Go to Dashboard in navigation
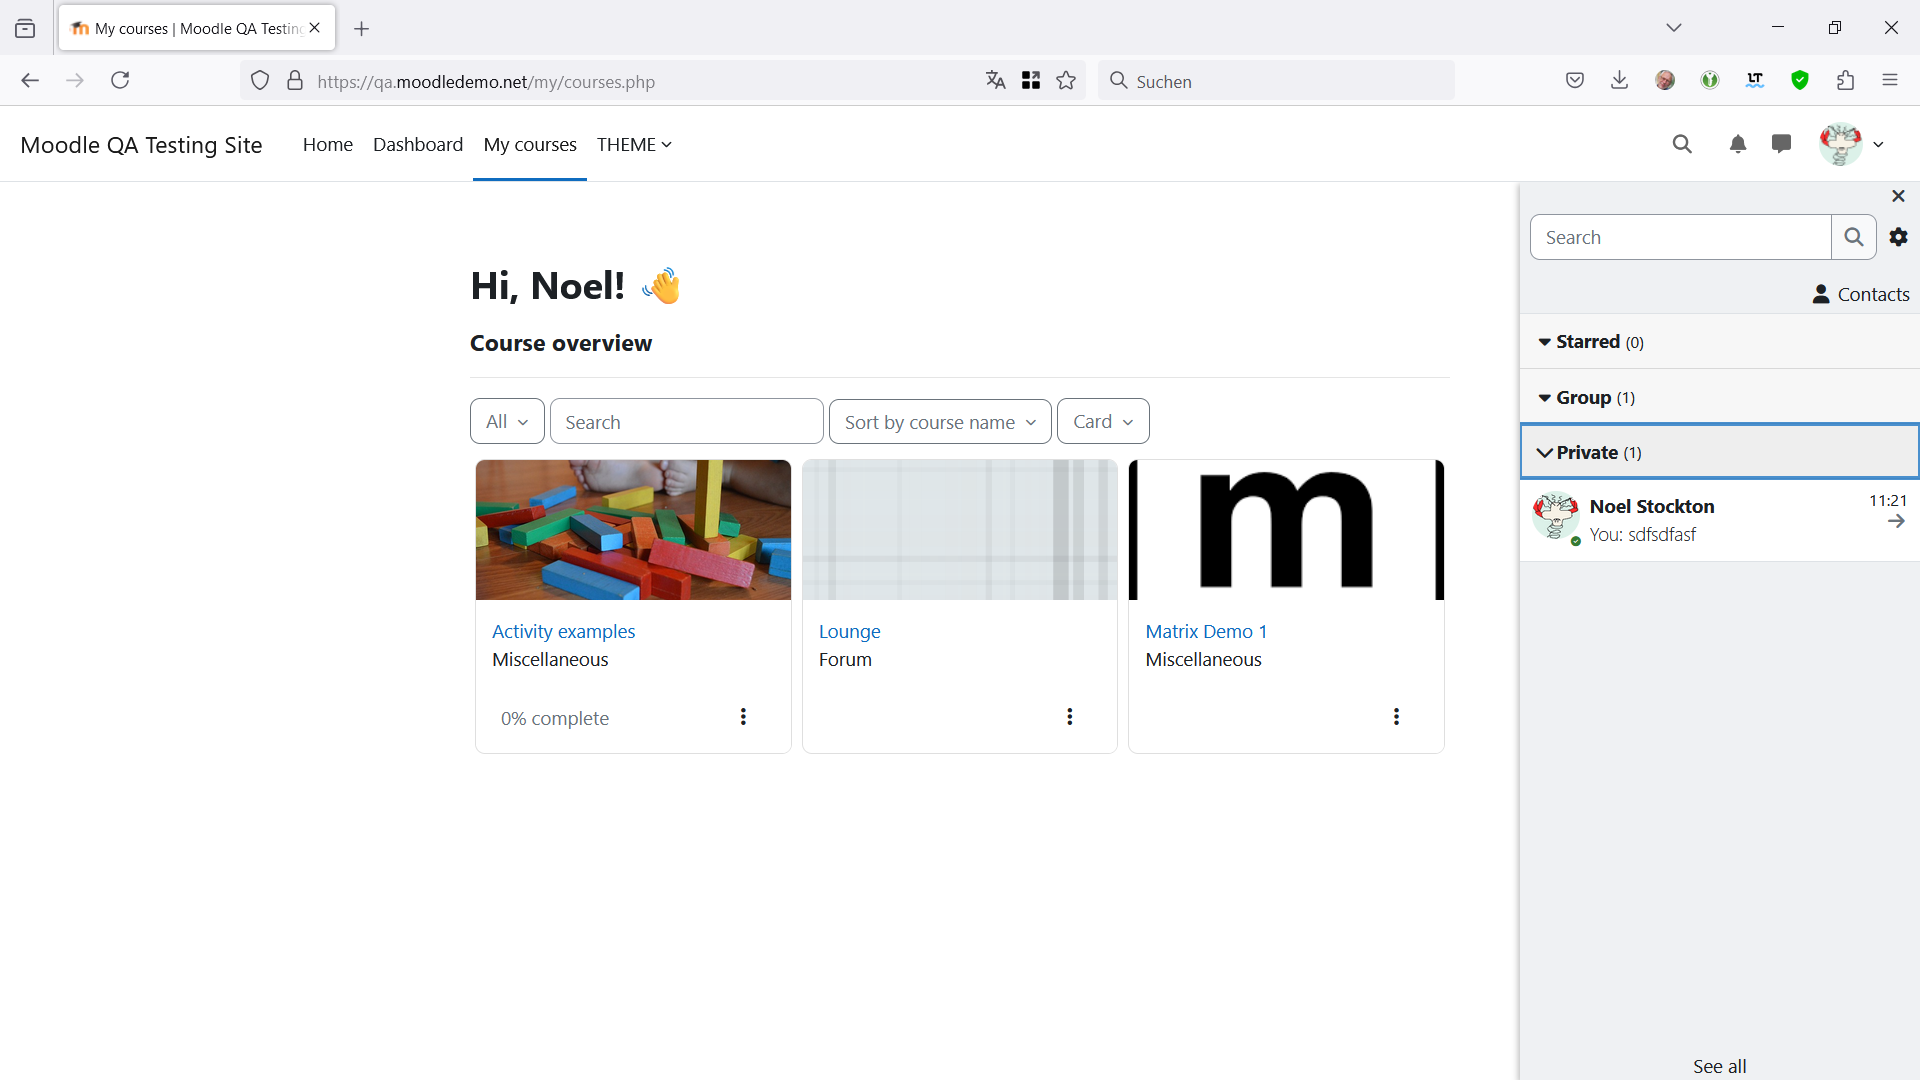This screenshot has width=1920, height=1080. click(418, 144)
